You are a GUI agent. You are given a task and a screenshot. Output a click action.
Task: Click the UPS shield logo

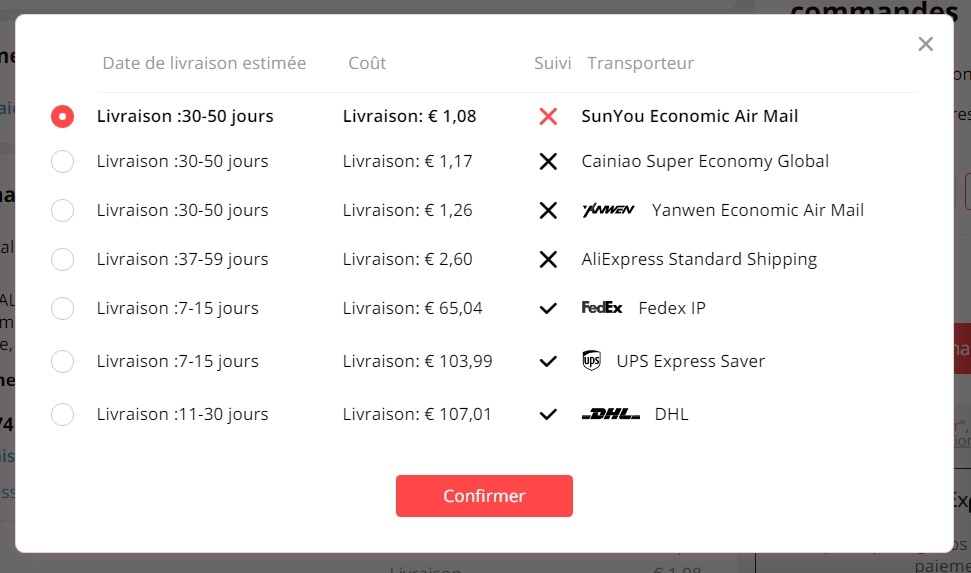coord(591,361)
